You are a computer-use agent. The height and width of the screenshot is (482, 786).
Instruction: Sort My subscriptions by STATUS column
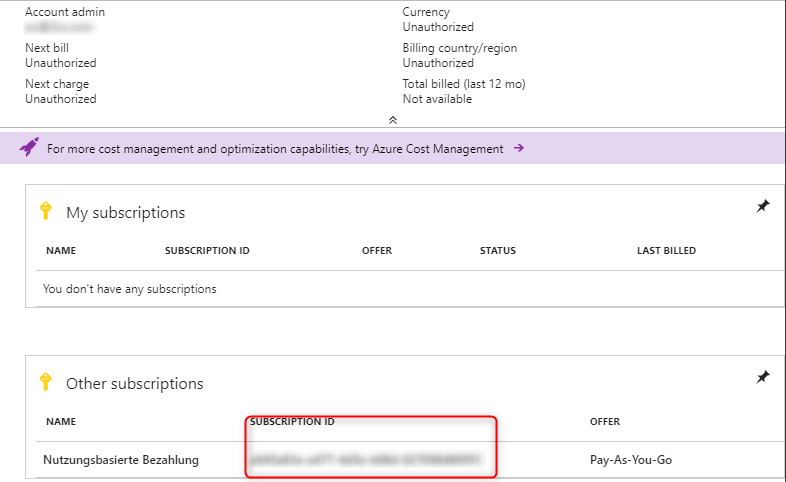pyautogui.click(x=498, y=251)
